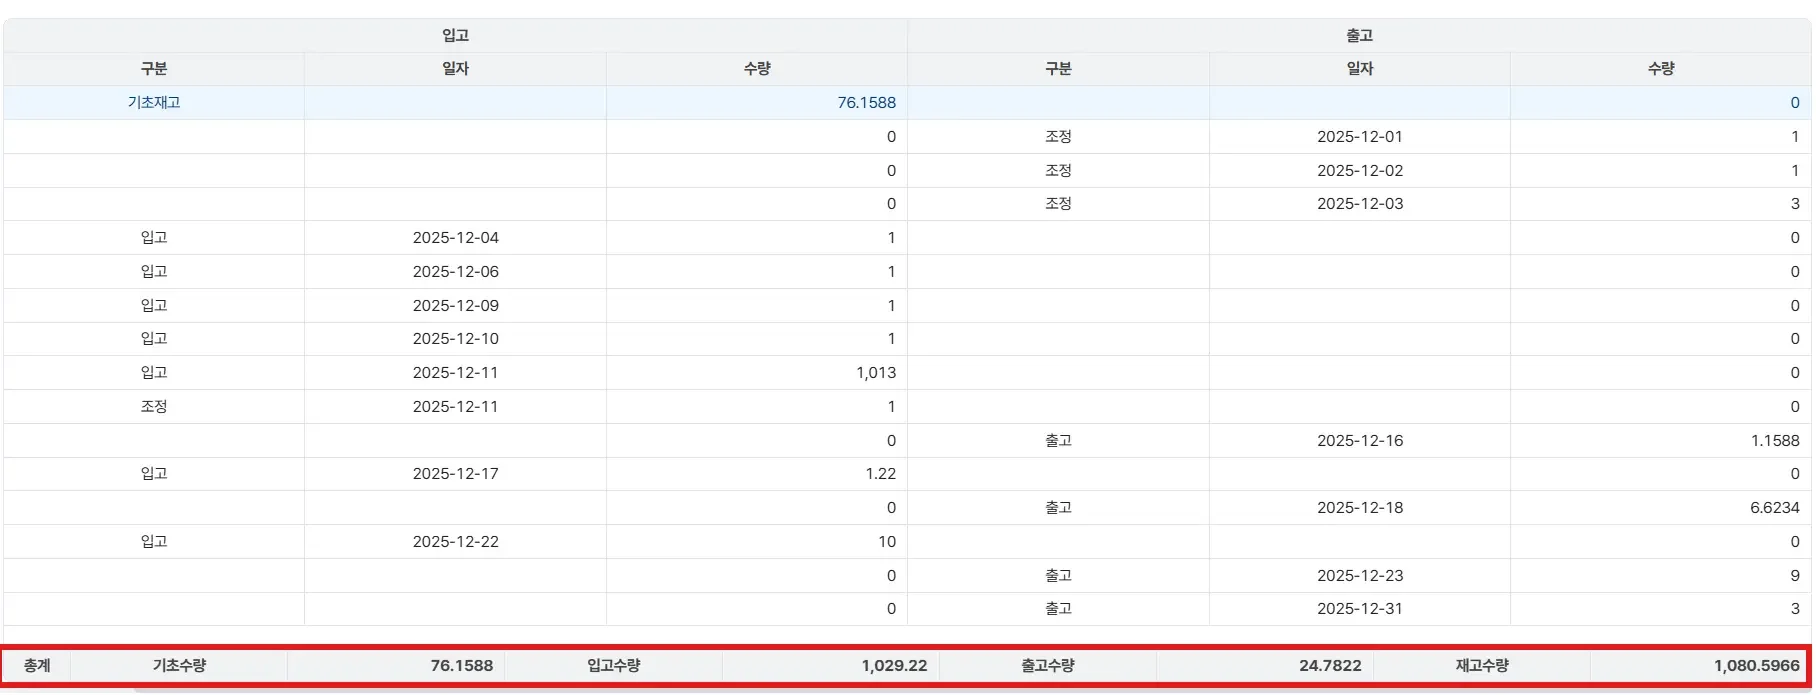1816x695 pixels.
Task: Click 조정 in the 2025-12-01 row
Action: [x=1058, y=137]
